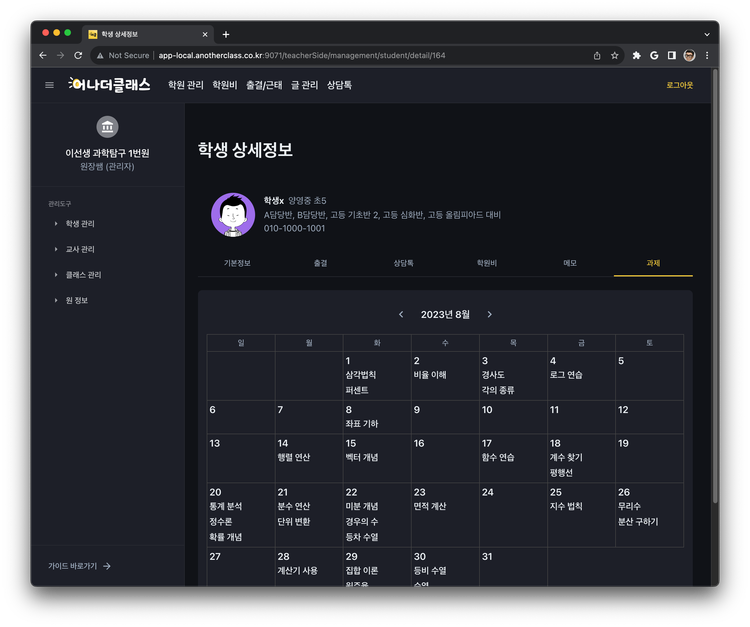The image size is (750, 627).
Task: Click the page vertical scrollbar
Action: [715, 287]
